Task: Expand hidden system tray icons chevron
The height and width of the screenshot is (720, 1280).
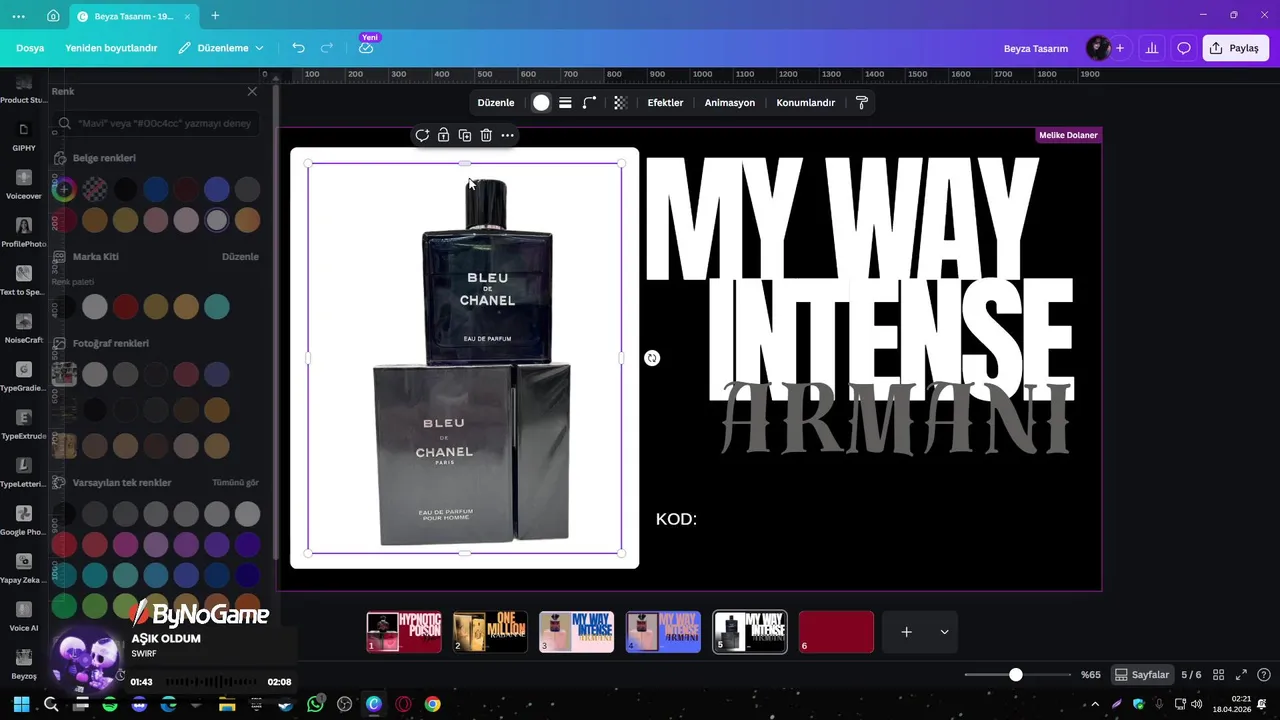Action: click(x=1094, y=704)
